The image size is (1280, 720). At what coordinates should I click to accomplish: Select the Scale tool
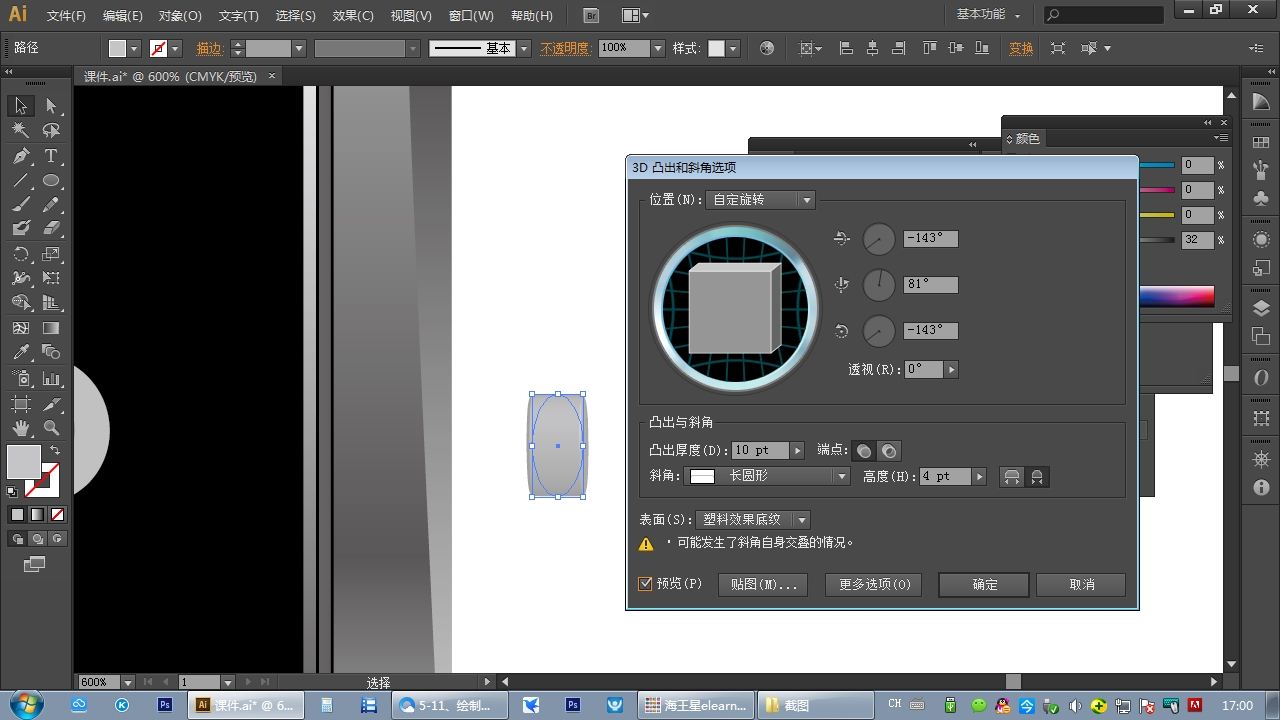[x=51, y=254]
